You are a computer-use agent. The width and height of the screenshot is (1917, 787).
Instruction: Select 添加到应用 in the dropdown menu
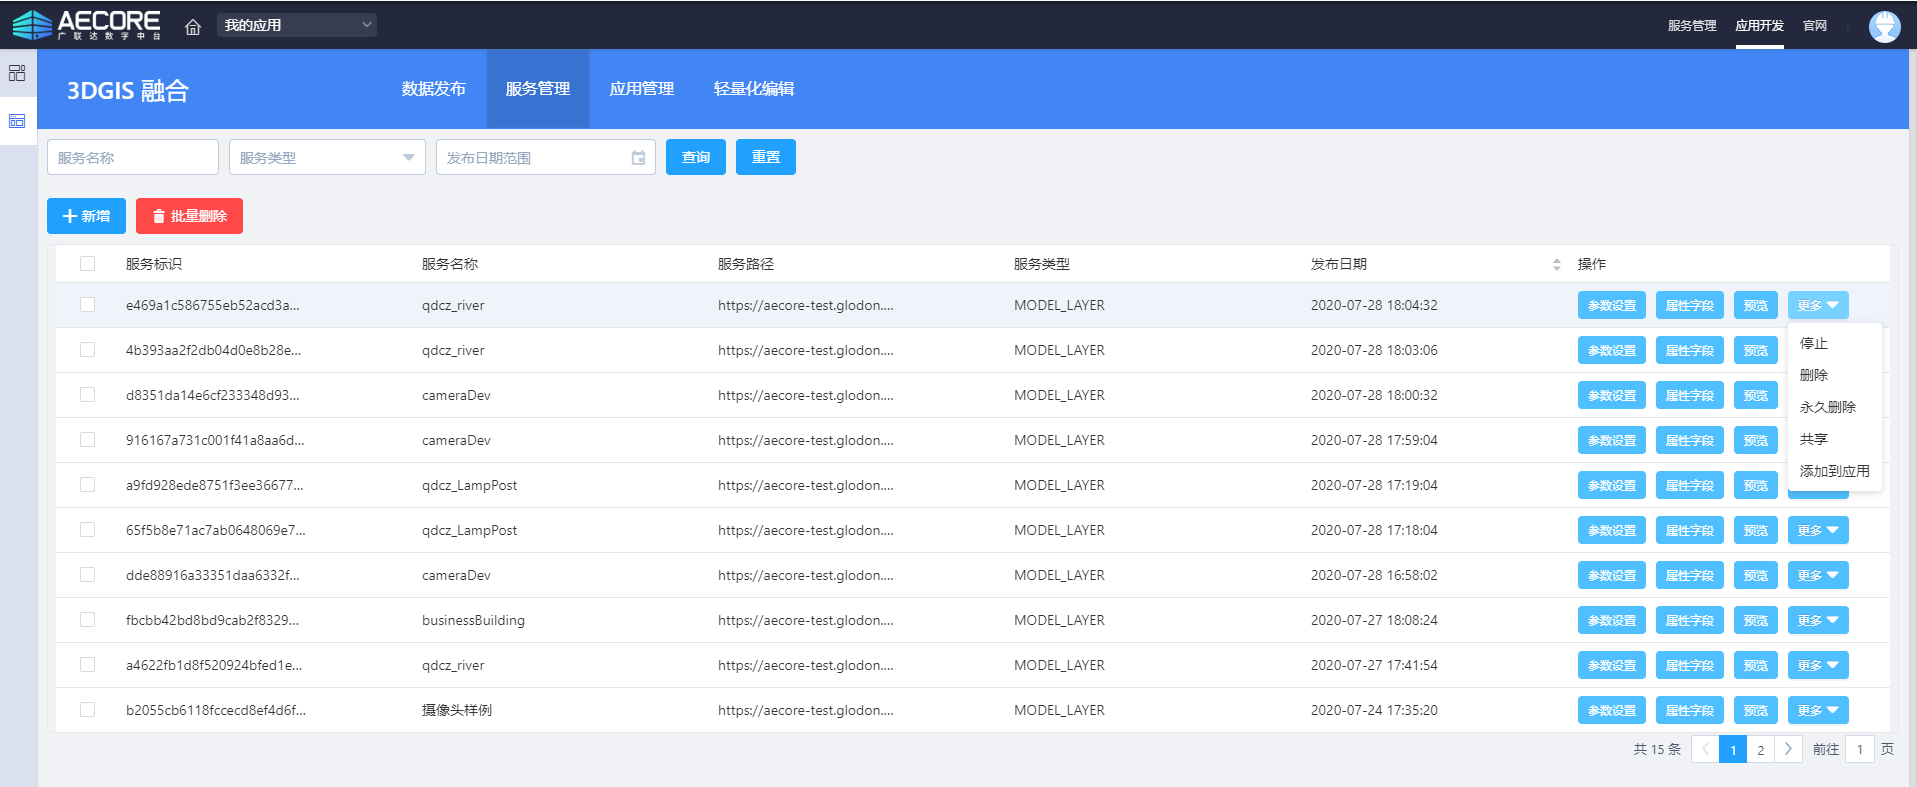point(1834,471)
